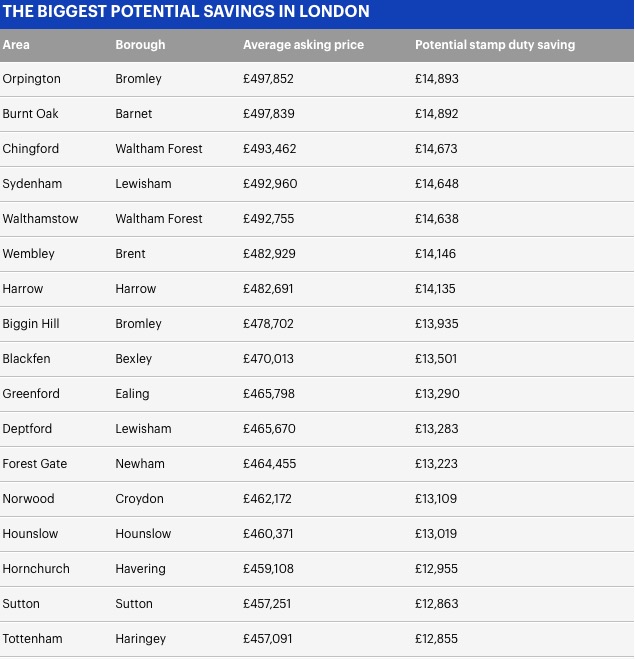635x659 pixels.
Task: Click Blackfen's asking price £470,013
Action: click(268, 358)
